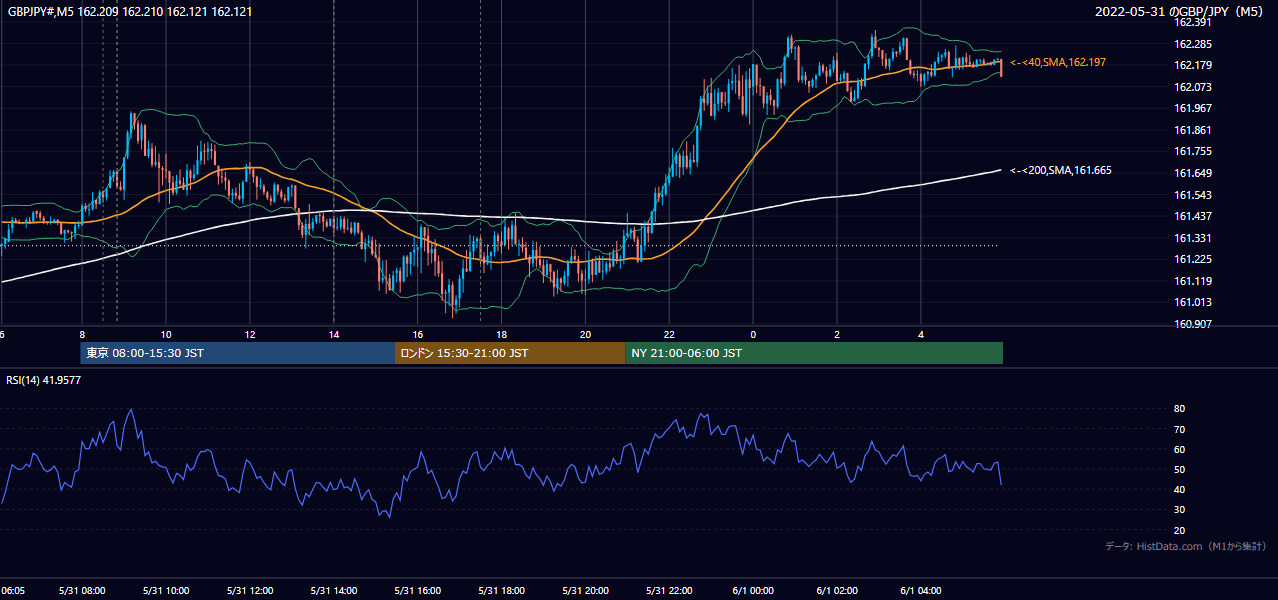The image size is (1278, 600).
Task: Click the NY 21:00-06:00 JST session bar
Action: (x=814, y=353)
